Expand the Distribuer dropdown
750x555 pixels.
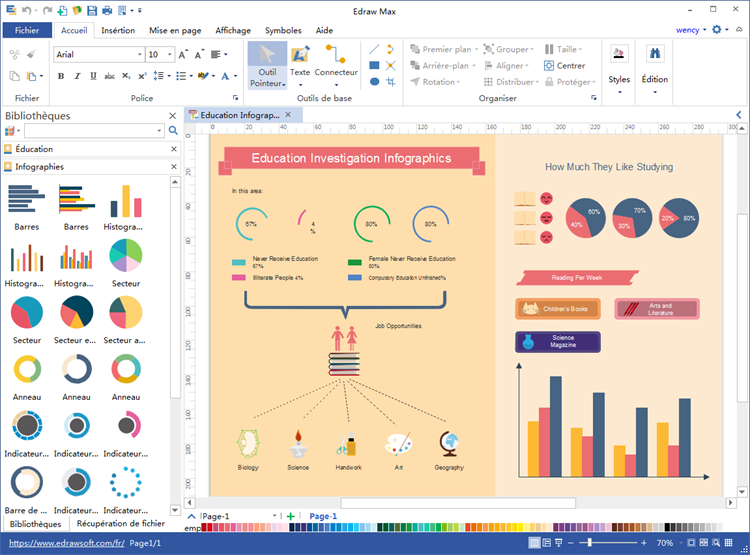pyautogui.click(x=537, y=82)
